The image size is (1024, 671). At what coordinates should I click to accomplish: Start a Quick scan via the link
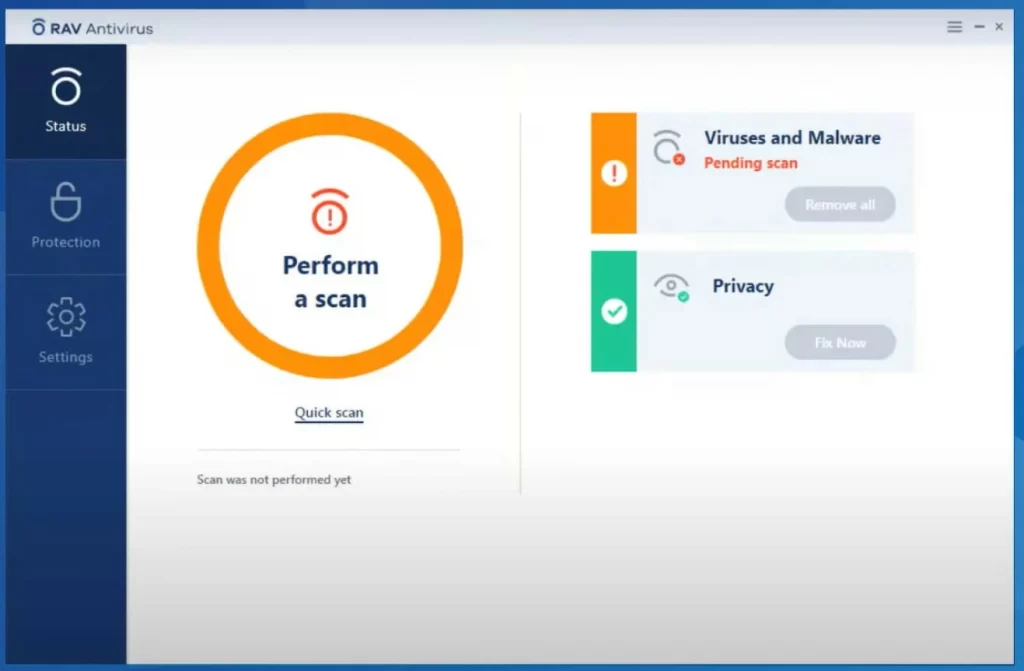click(328, 413)
